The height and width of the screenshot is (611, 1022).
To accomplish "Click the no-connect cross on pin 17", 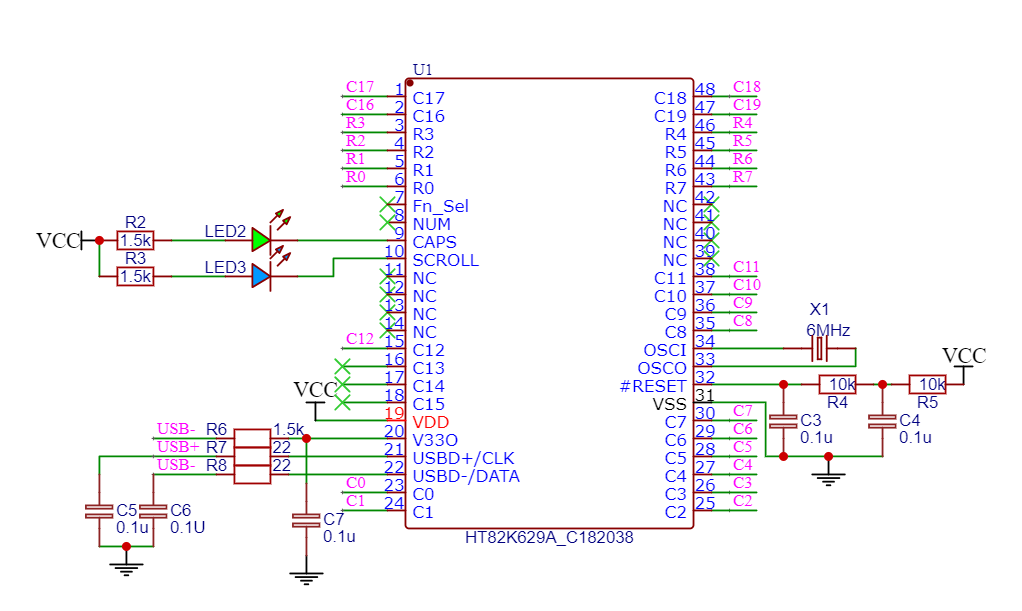I will (x=342, y=385).
